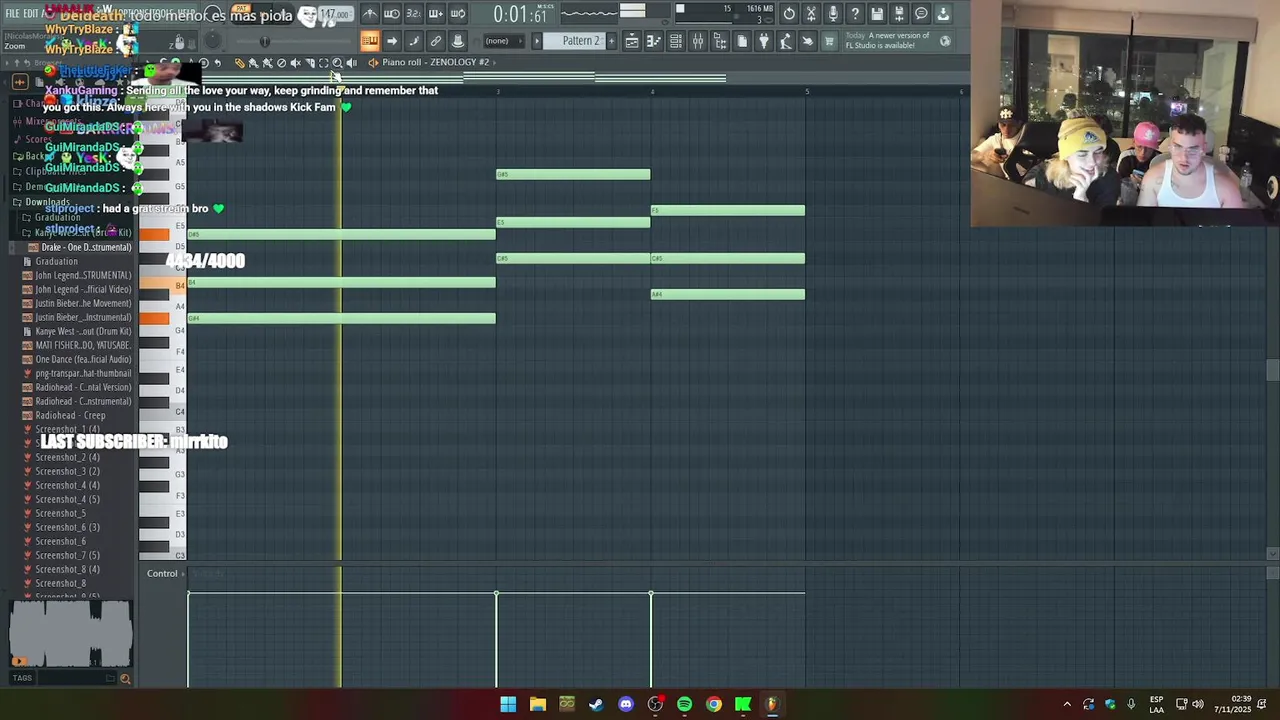Click the microphone one-click recording icon
This screenshot has height=720, width=1280.
pos(833,14)
